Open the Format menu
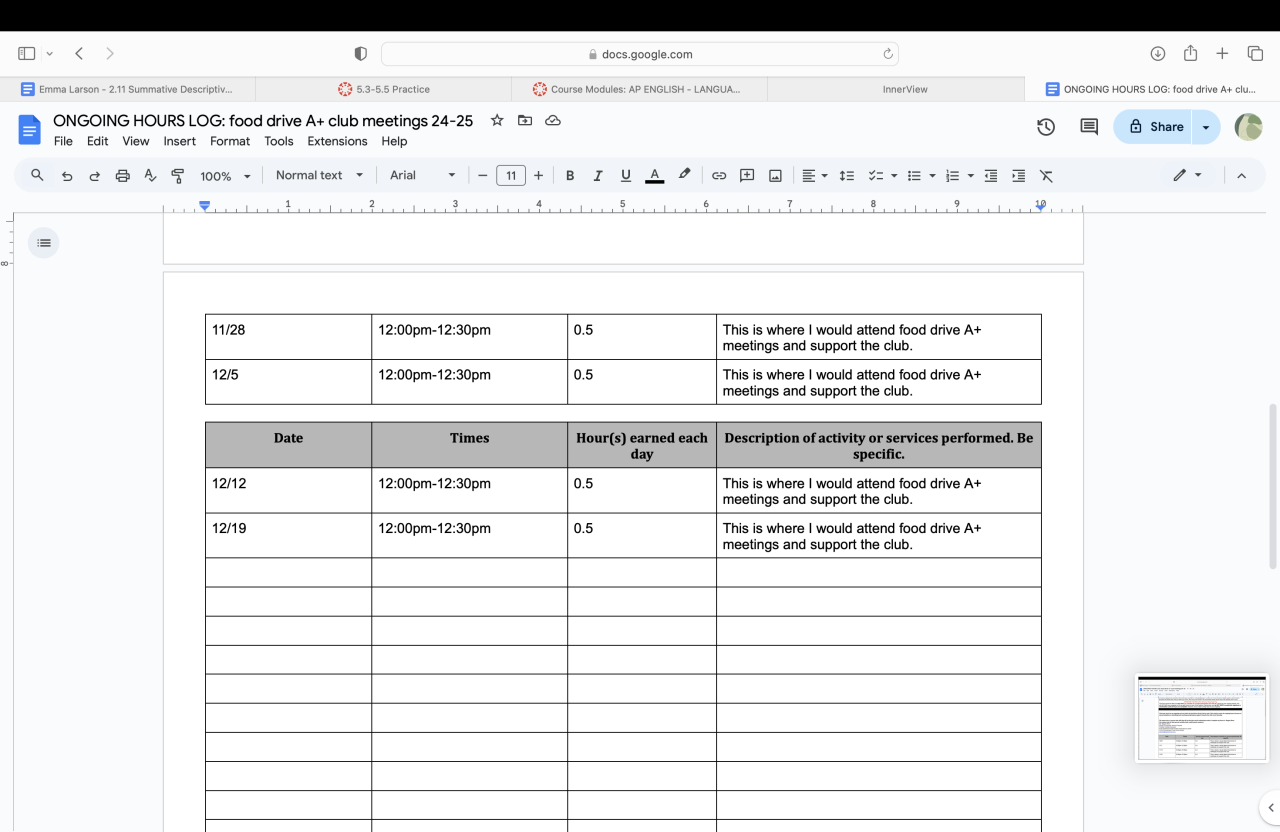This screenshot has height=832, width=1280. point(230,141)
